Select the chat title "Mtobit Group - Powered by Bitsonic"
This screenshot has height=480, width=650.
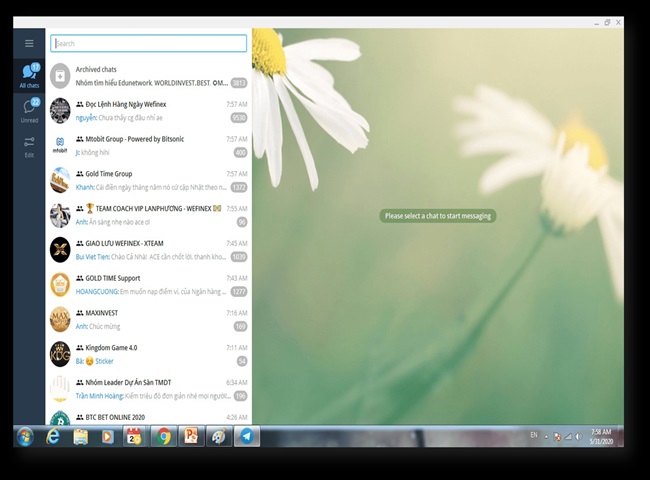point(135,139)
